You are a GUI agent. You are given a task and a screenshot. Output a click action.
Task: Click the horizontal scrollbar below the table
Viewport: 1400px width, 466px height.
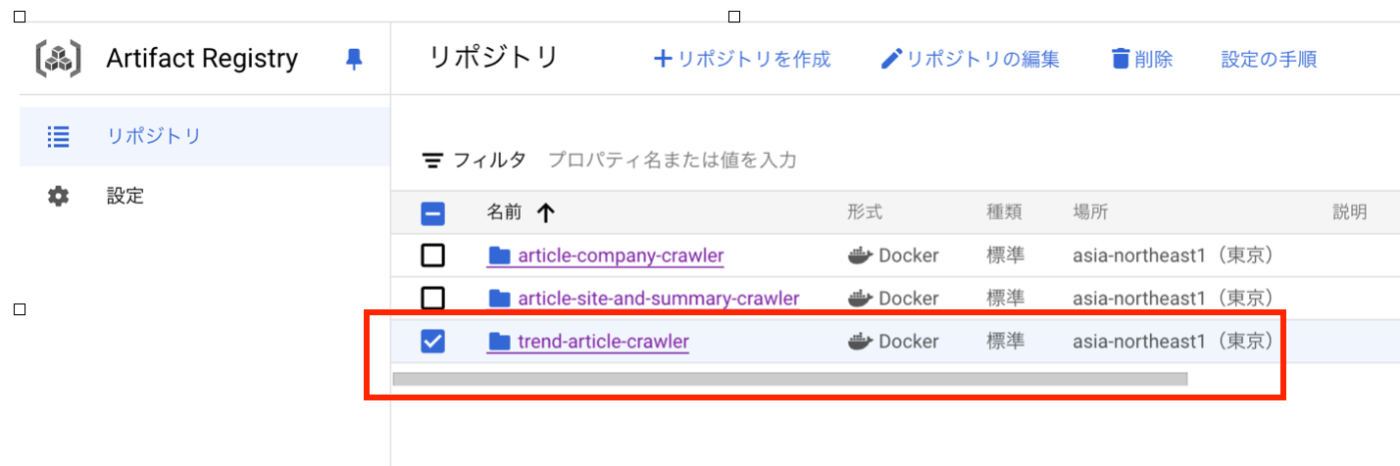[x=790, y=379]
